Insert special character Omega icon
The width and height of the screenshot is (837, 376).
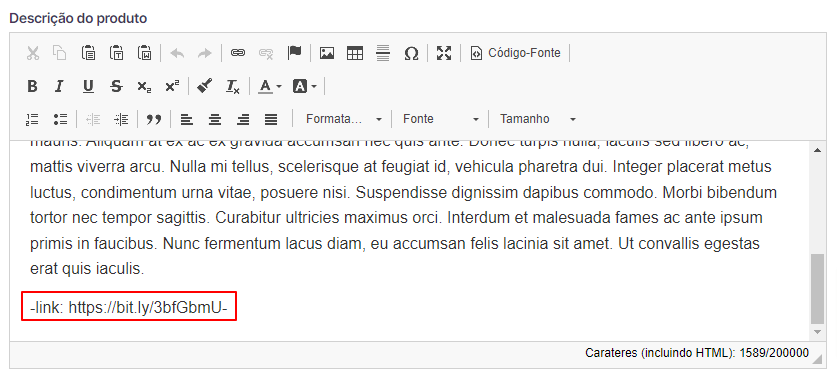point(411,53)
